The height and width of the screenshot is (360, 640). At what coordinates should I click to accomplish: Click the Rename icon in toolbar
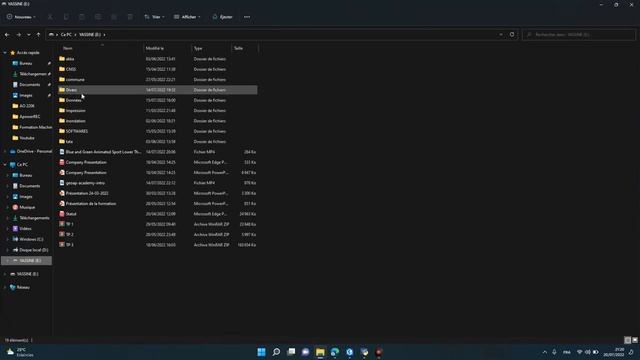pos(98,17)
